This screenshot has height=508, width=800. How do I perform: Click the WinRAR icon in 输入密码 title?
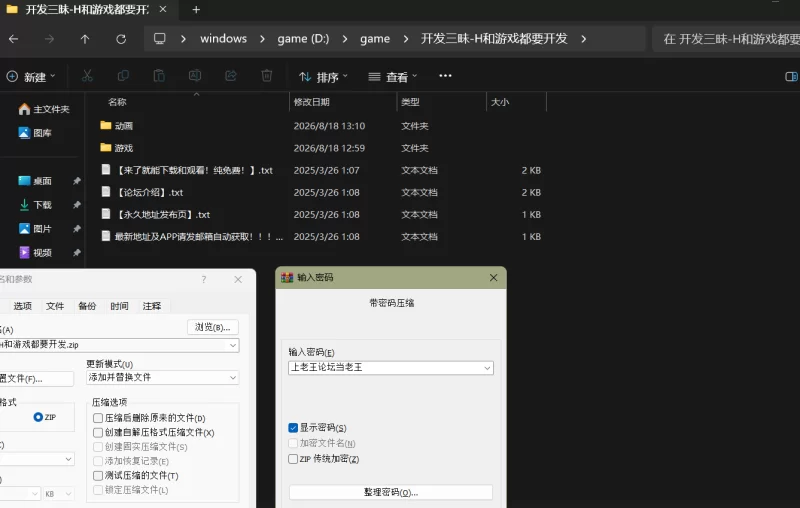coord(287,277)
